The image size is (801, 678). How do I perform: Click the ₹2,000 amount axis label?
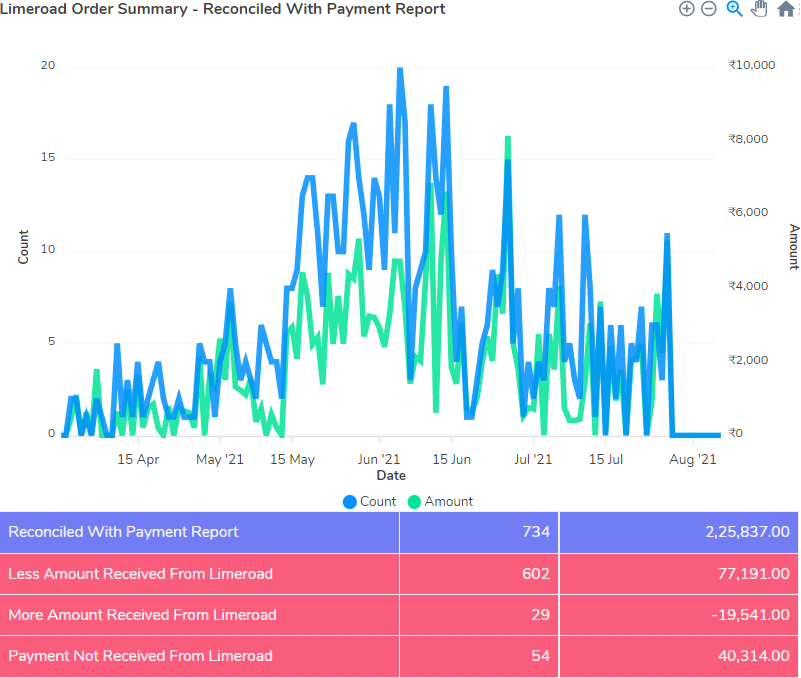point(748,360)
